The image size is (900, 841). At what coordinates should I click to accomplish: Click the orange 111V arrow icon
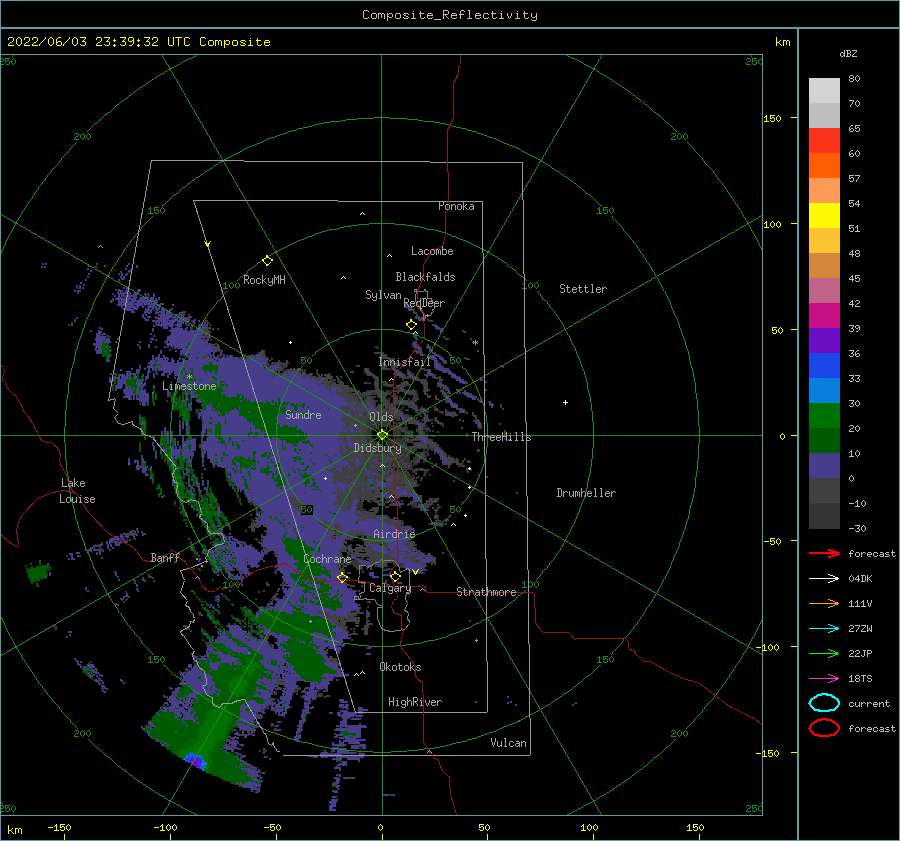pos(824,603)
